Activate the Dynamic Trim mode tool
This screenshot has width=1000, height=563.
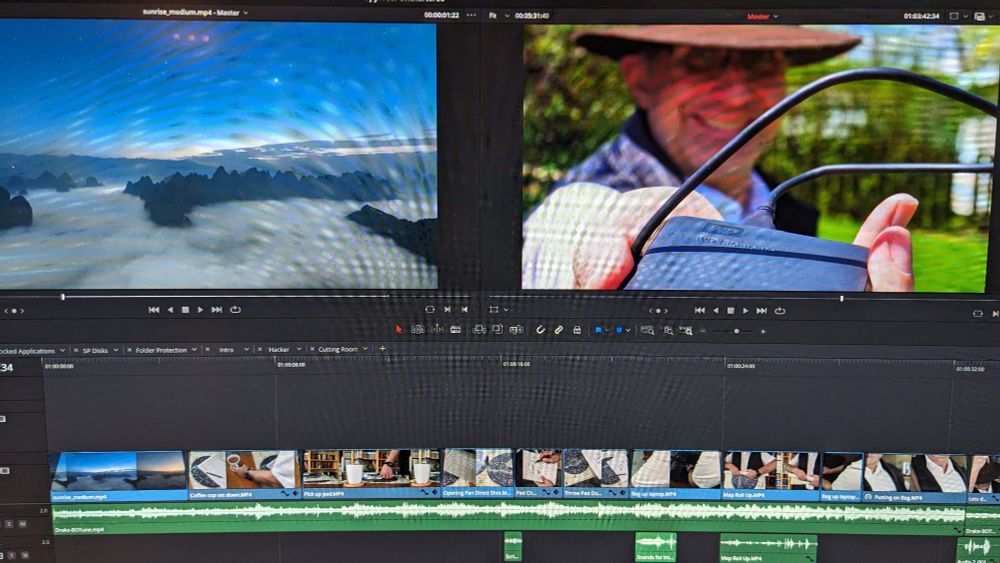tap(438, 330)
